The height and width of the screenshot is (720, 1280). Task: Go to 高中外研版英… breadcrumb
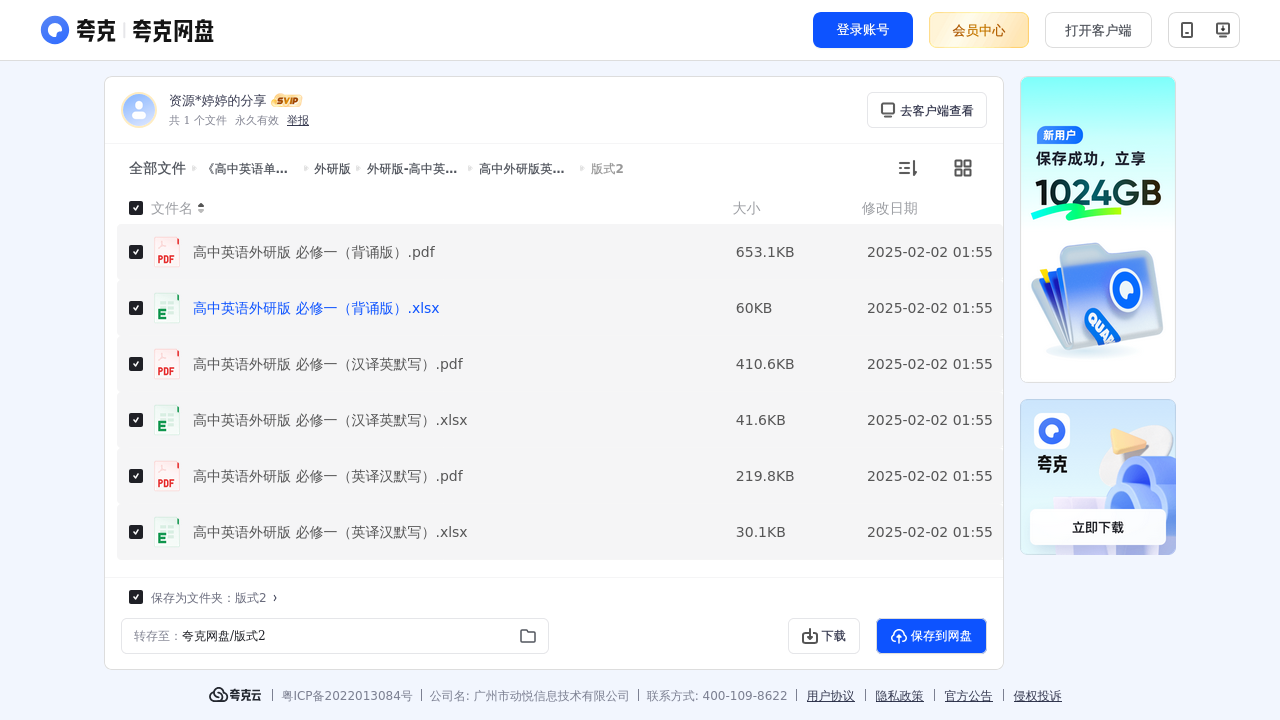click(x=522, y=169)
